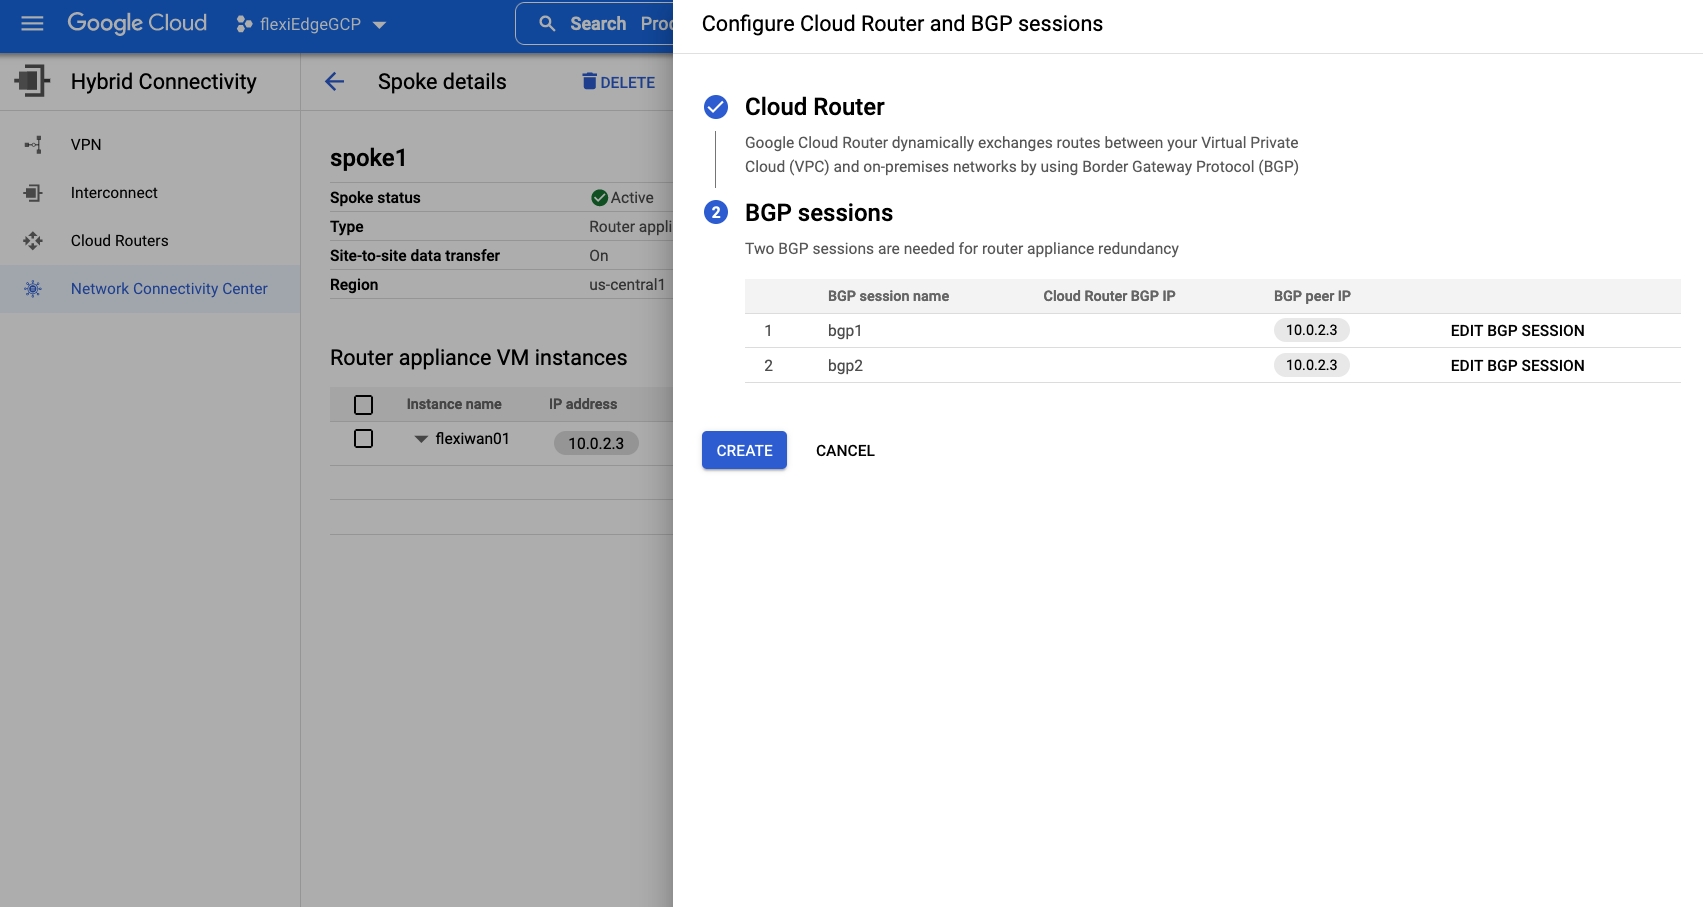Click the Hybrid Connectivity product icon
The image size is (1703, 907).
click(32, 81)
